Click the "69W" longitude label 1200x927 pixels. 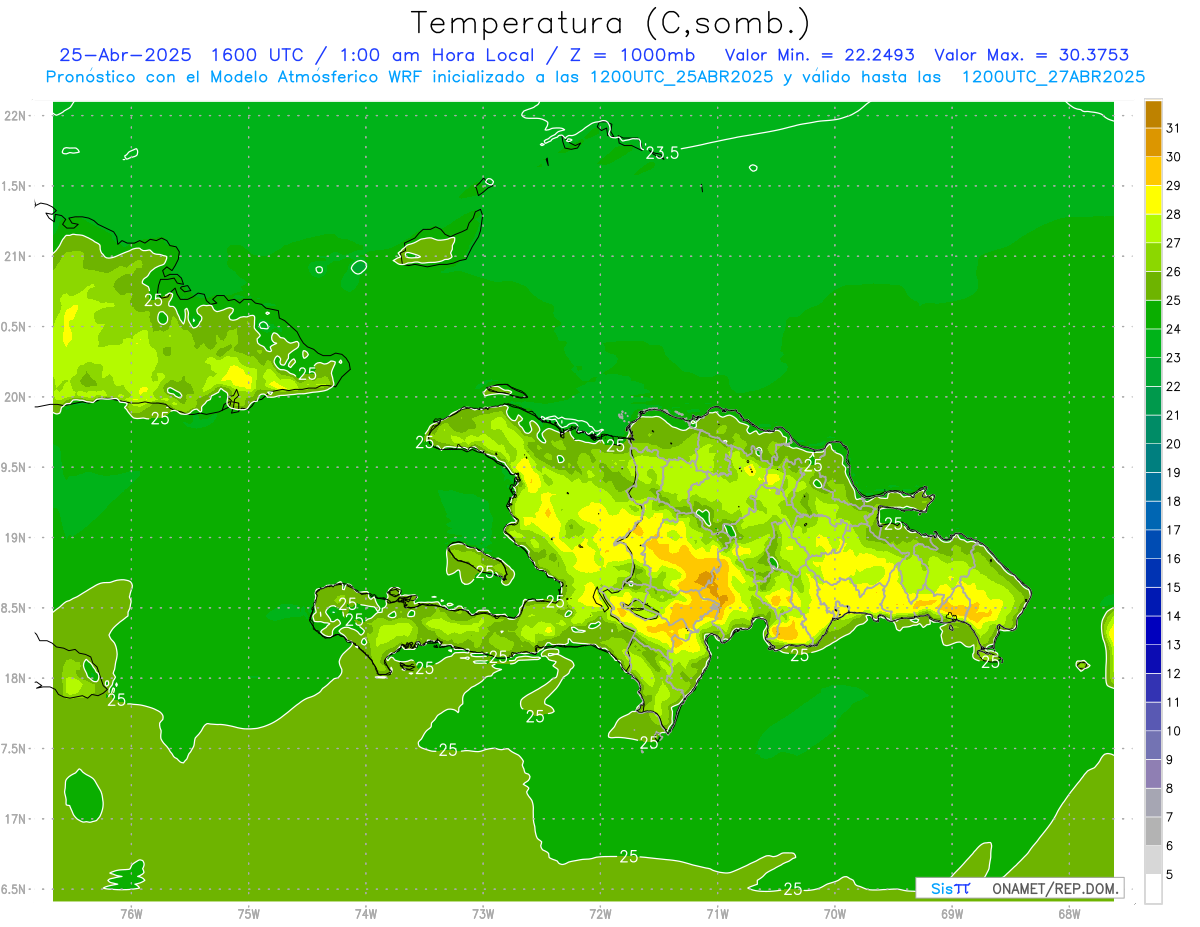point(951,913)
